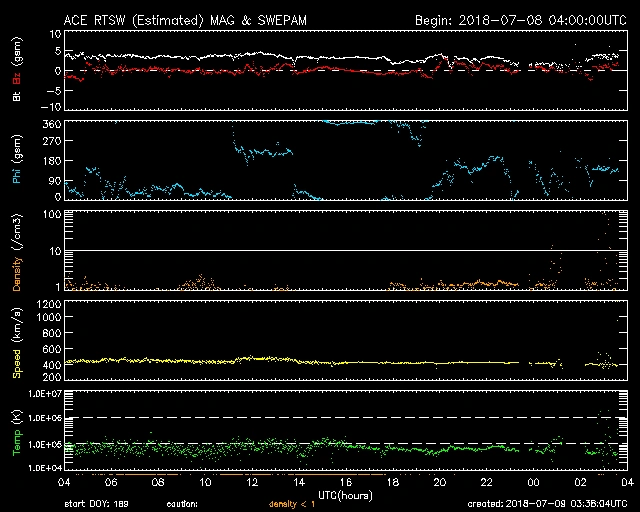
Task: Click the Begin date timestamp in the header
Action: click(x=519, y=19)
